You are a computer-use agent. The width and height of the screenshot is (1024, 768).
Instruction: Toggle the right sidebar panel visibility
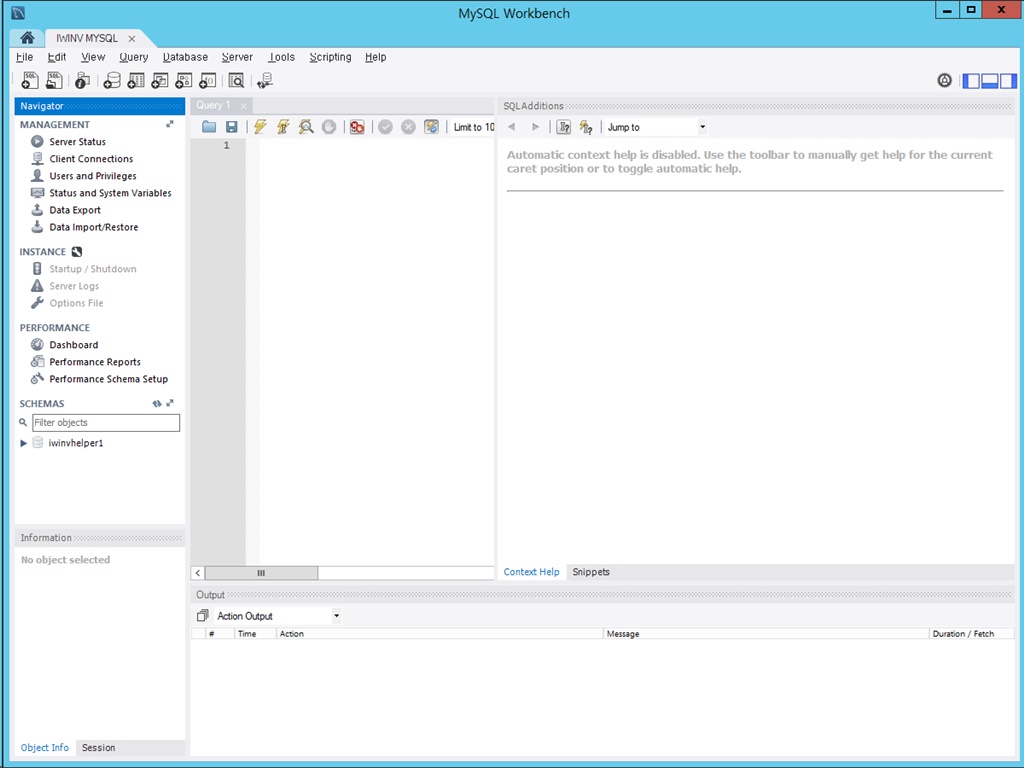tap(1008, 81)
